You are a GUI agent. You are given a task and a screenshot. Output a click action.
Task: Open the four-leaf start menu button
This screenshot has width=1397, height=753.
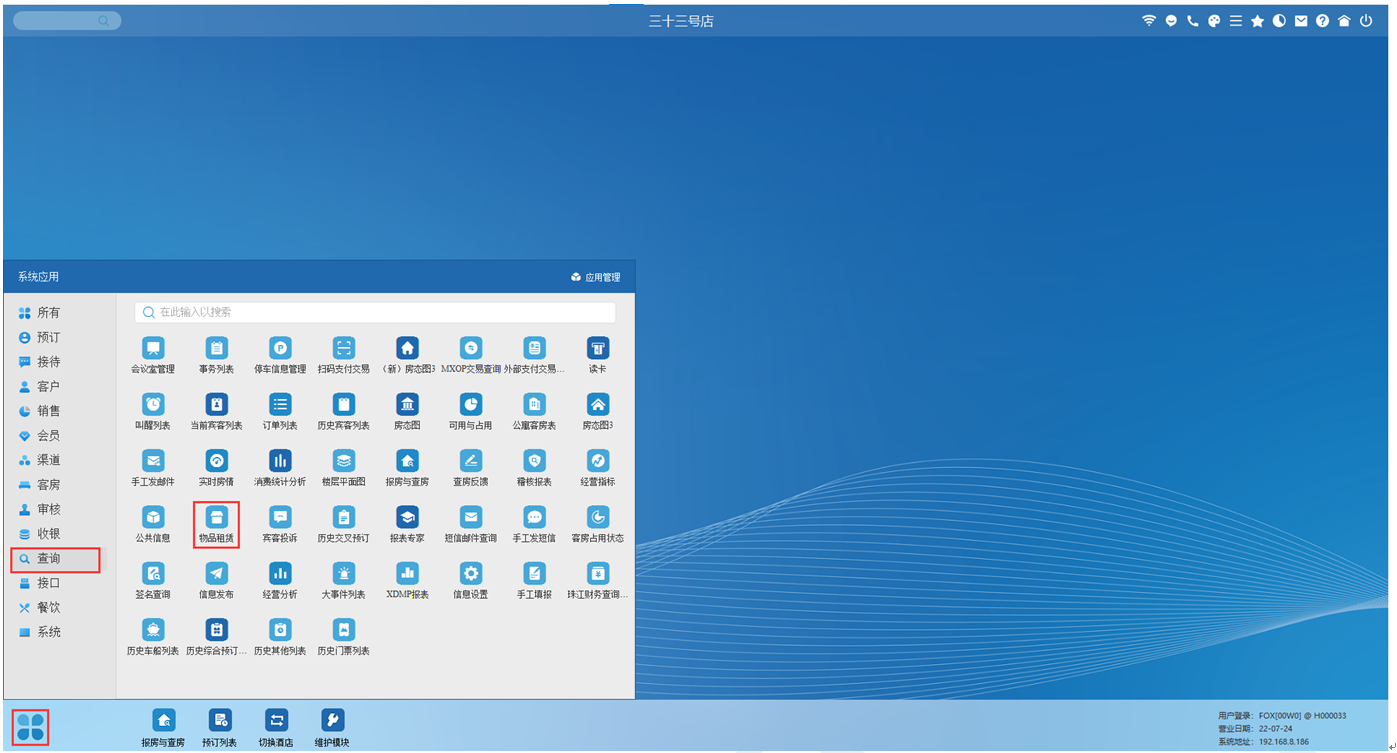click(30, 726)
